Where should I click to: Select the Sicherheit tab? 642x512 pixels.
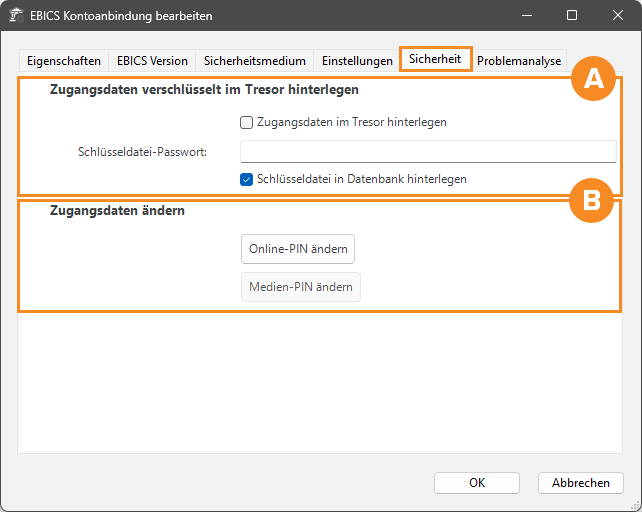point(435,60)
